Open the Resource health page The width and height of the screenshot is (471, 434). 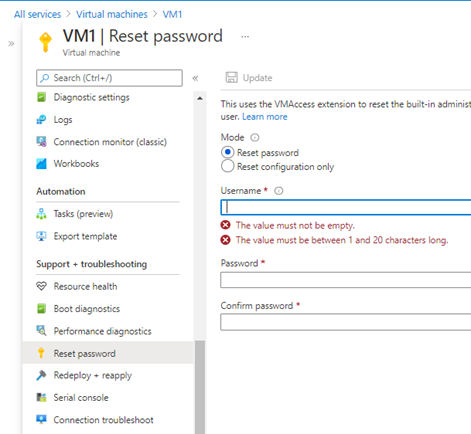click(85, 286)
